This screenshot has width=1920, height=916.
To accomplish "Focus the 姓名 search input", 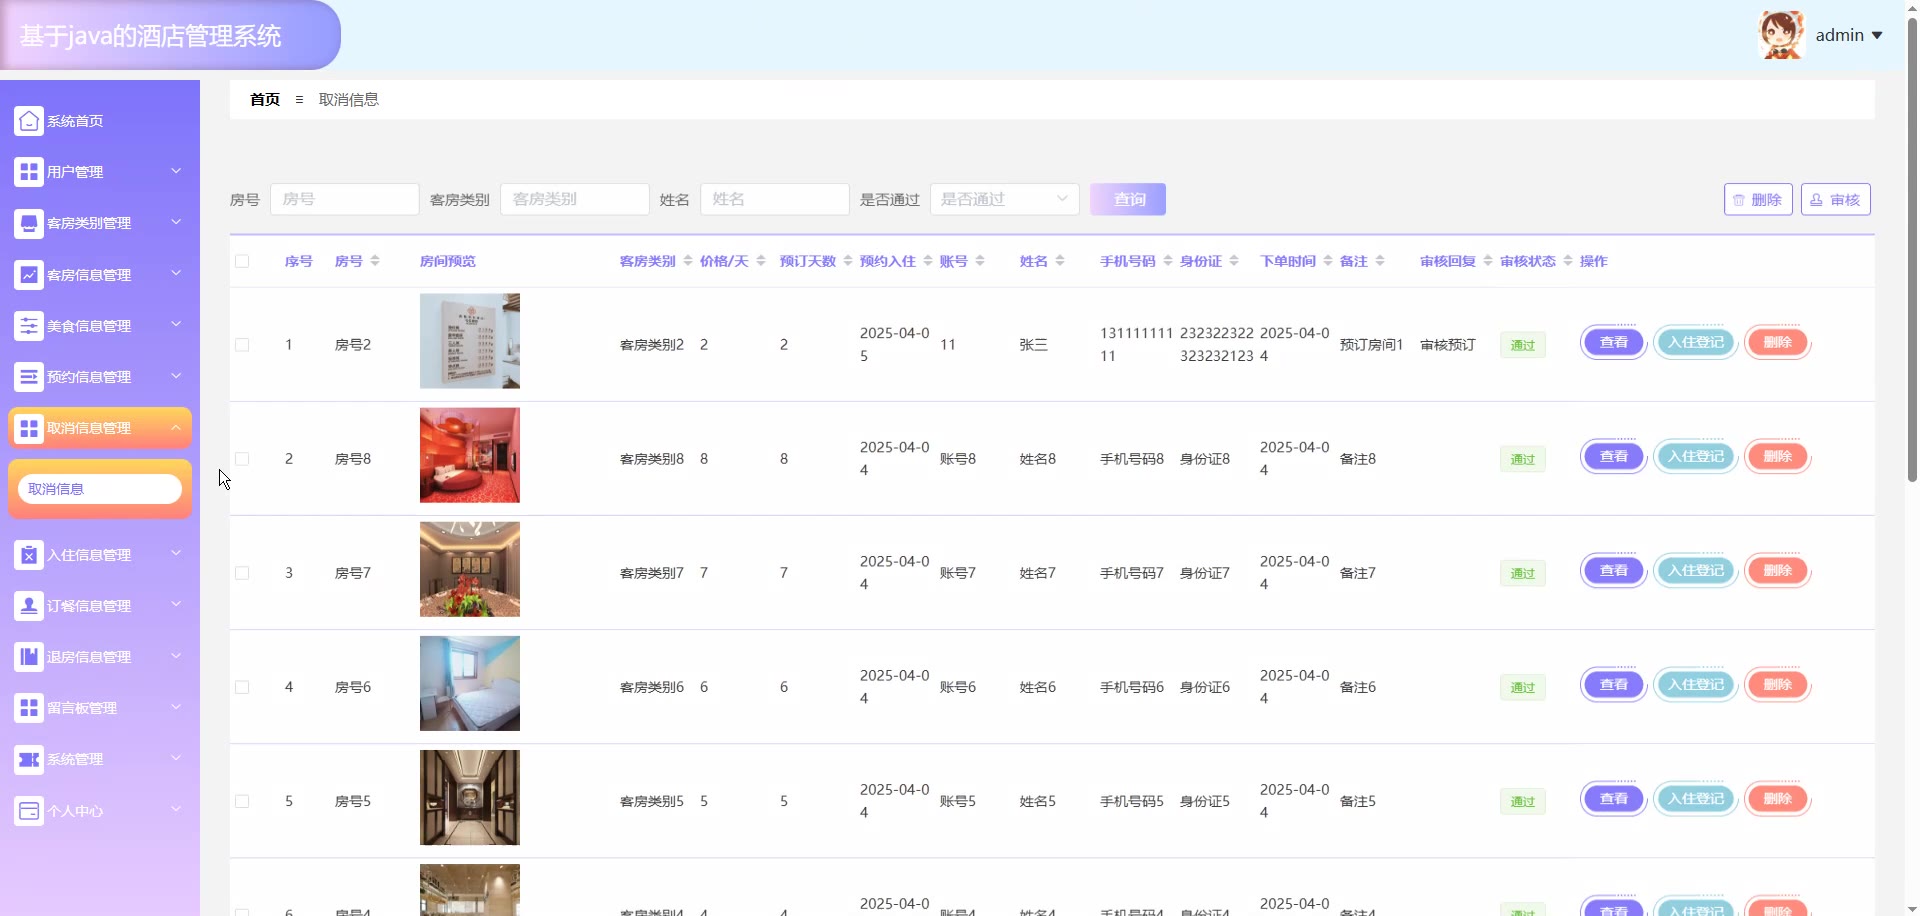I will 775,199.
